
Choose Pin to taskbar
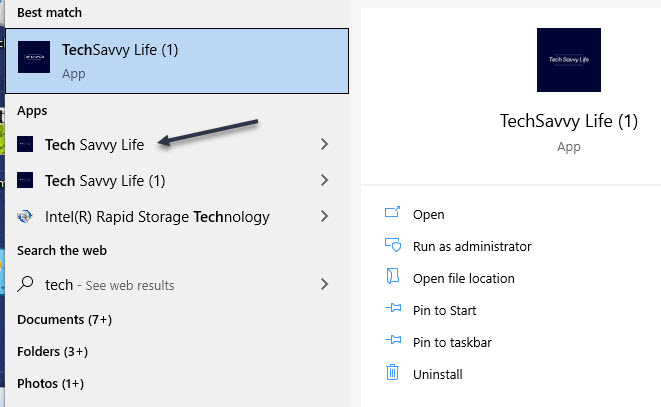pyautogui.click(x=452, y=342)
